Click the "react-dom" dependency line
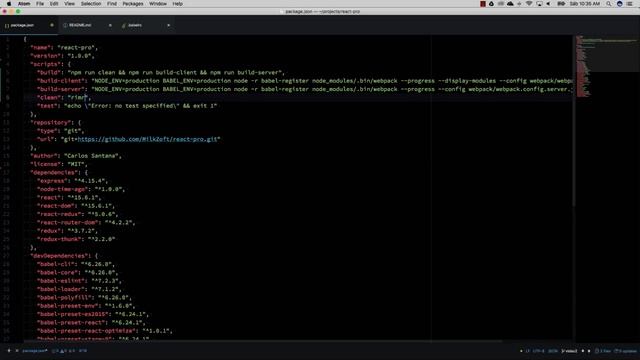The height and width of the screenshot is (360, 640). pyautogui.click(x=76, y=206)
